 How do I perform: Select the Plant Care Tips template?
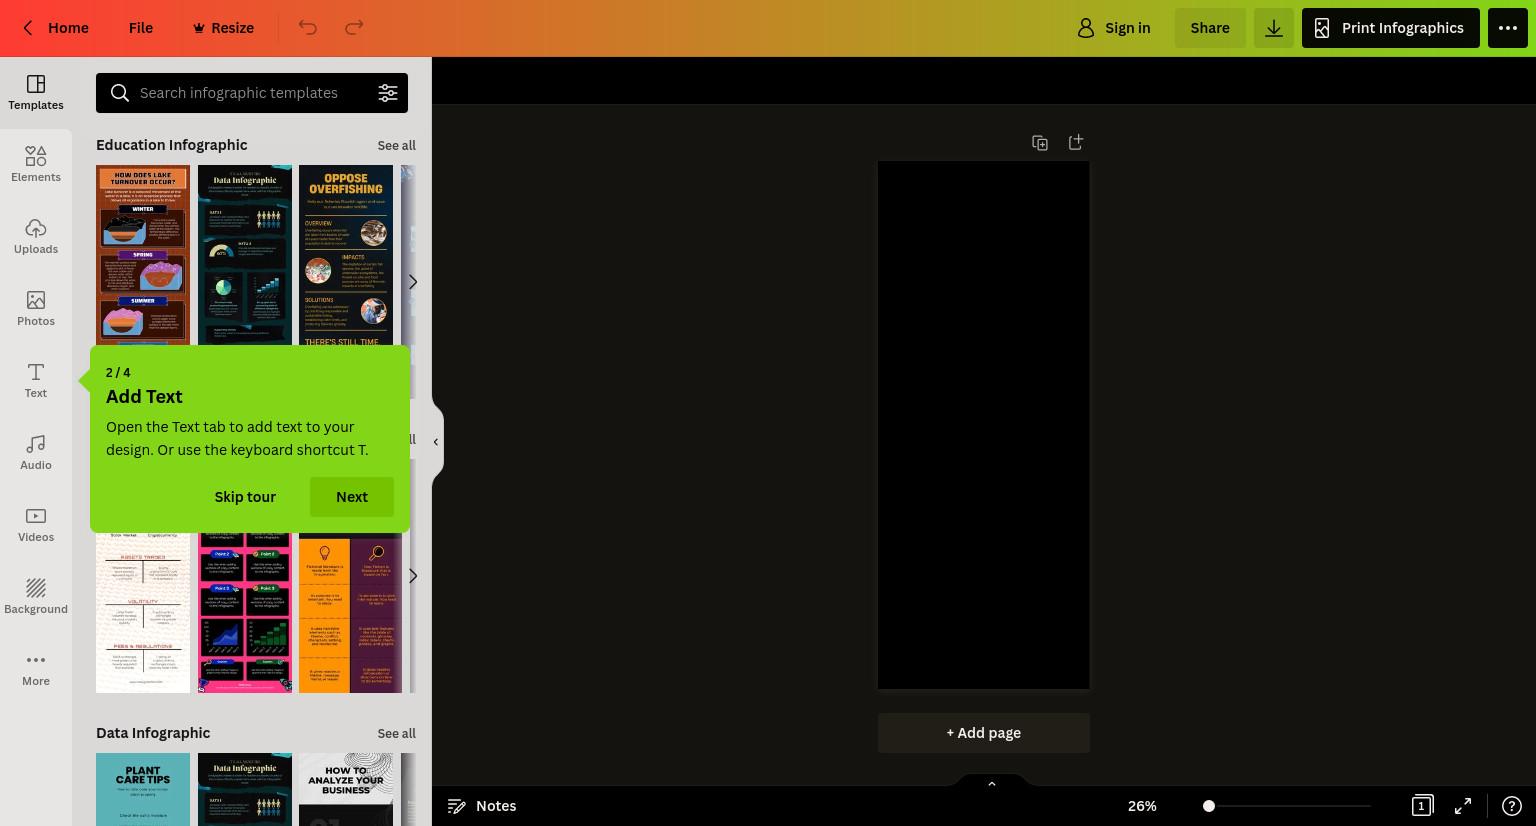point(143,789)
